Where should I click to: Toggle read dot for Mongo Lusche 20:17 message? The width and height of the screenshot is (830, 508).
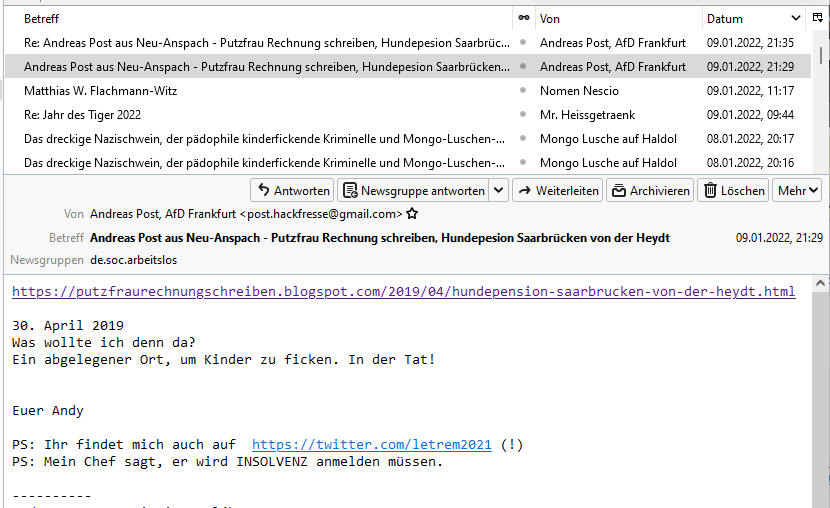[x=523, y=139]
